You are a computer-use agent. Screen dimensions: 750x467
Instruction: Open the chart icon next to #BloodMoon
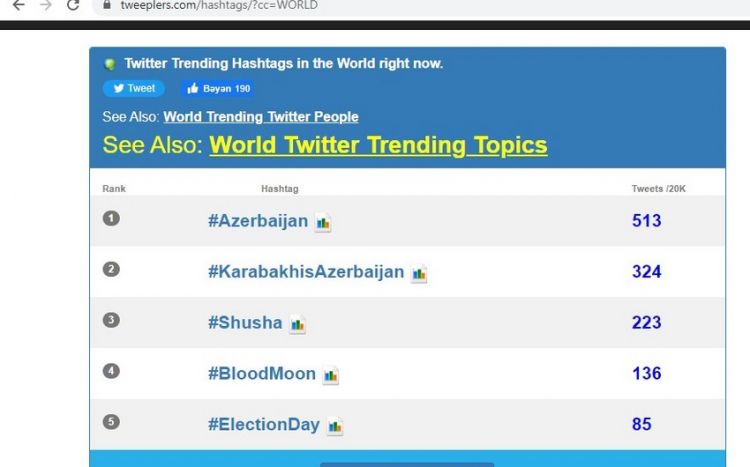click(x=331, y=376)
